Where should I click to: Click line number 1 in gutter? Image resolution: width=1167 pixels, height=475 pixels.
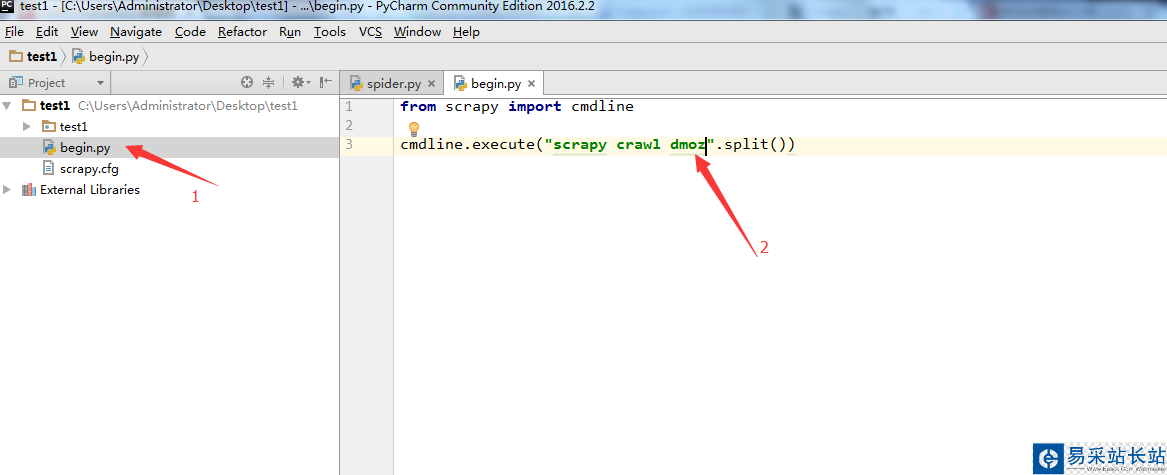(349, 106)
